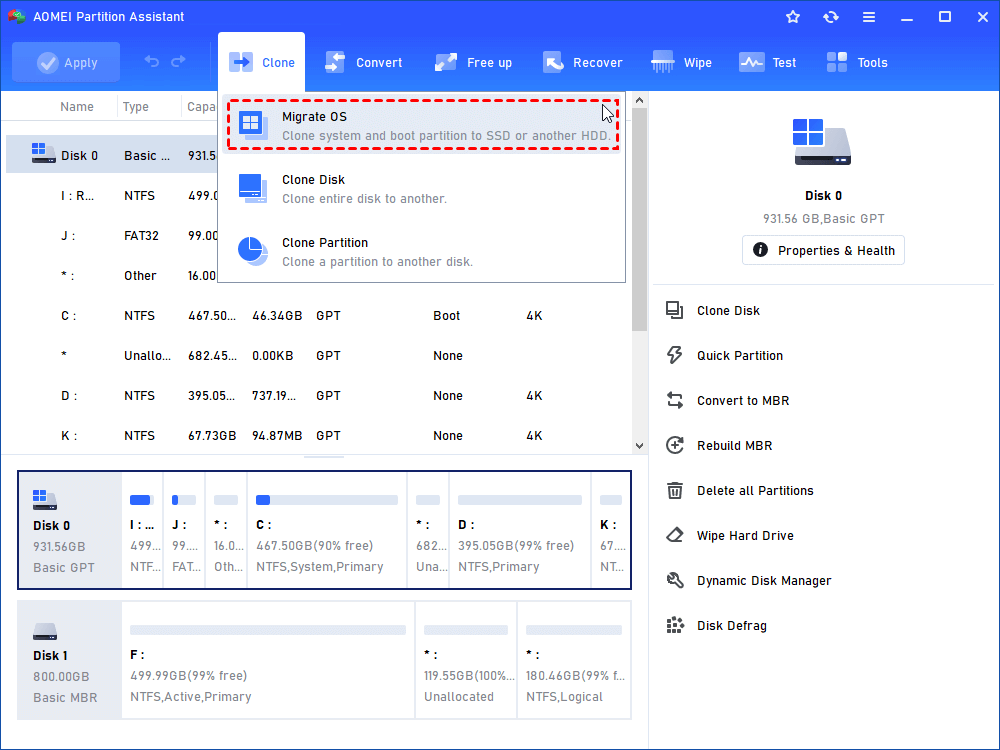Image resolution: width=1000 pixels, height=750 pixels.
Task: Select D: partition block in disk map
Action: 520,530
